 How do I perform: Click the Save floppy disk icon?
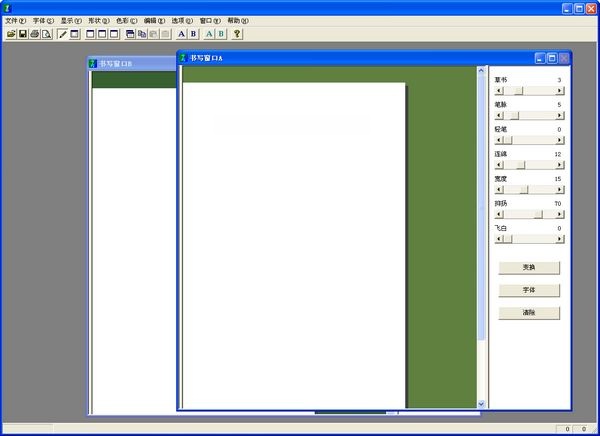click(23, 34)
